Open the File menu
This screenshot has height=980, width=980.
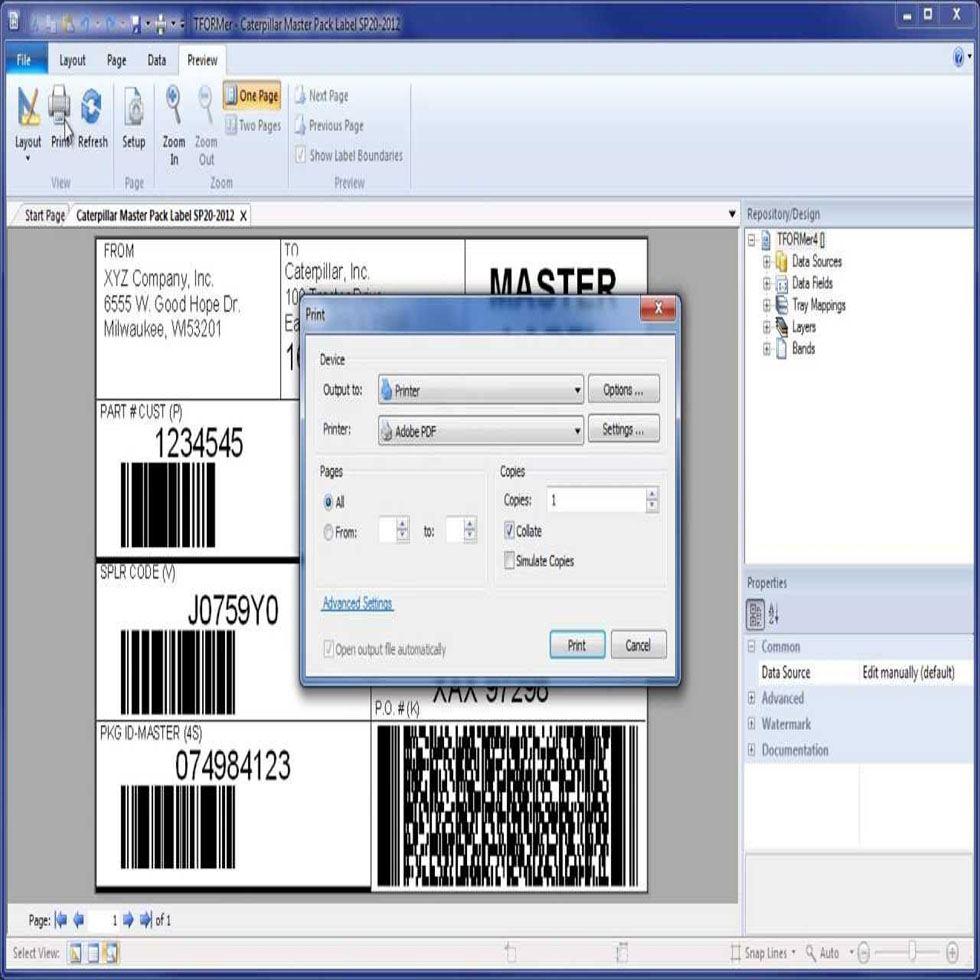tap(24, 60)
